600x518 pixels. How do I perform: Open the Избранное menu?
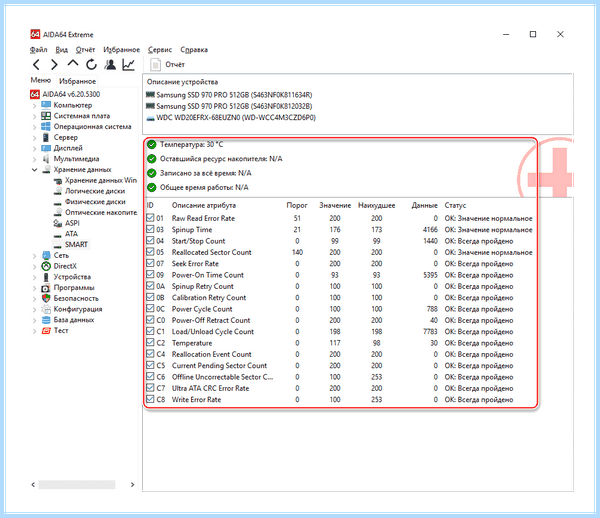click(x=121, y=50)
